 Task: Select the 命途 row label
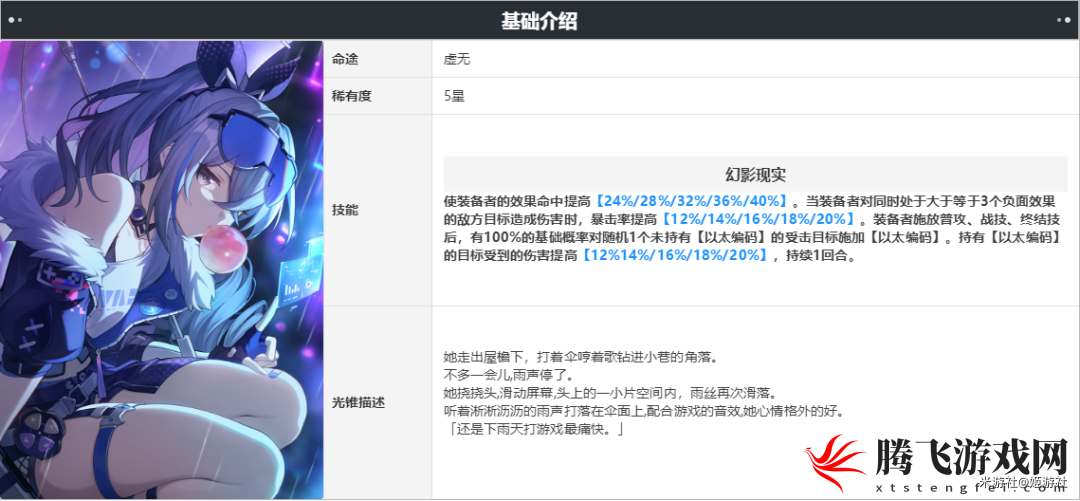point(345,59)
